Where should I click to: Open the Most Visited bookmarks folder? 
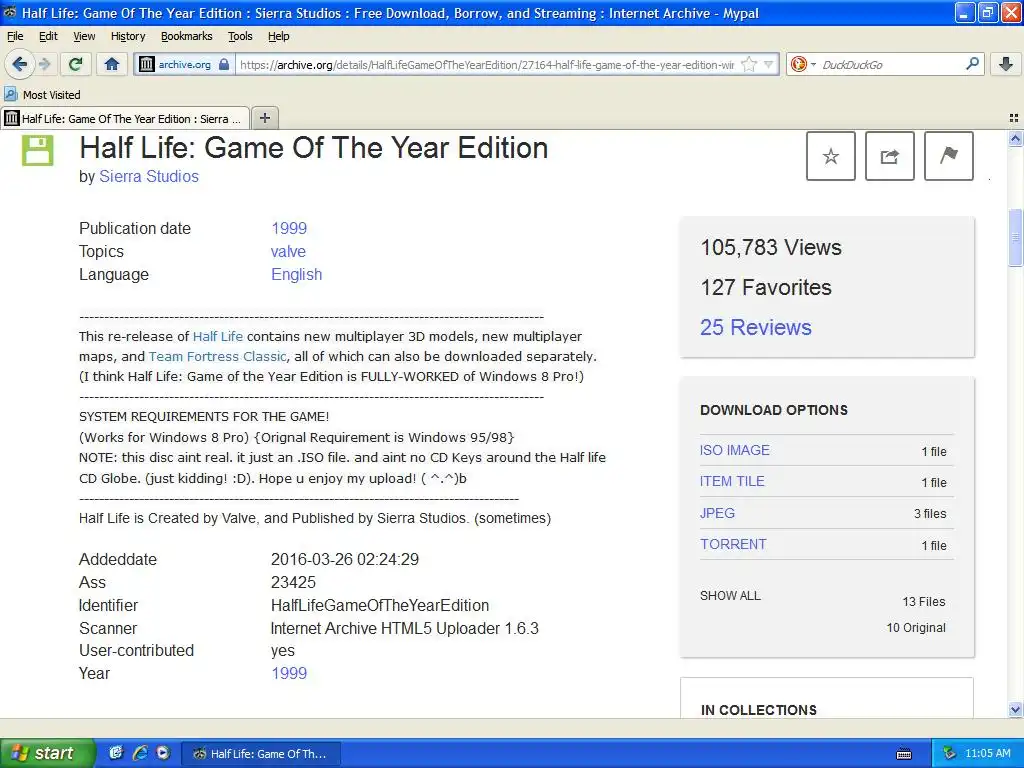coord(43,95)
